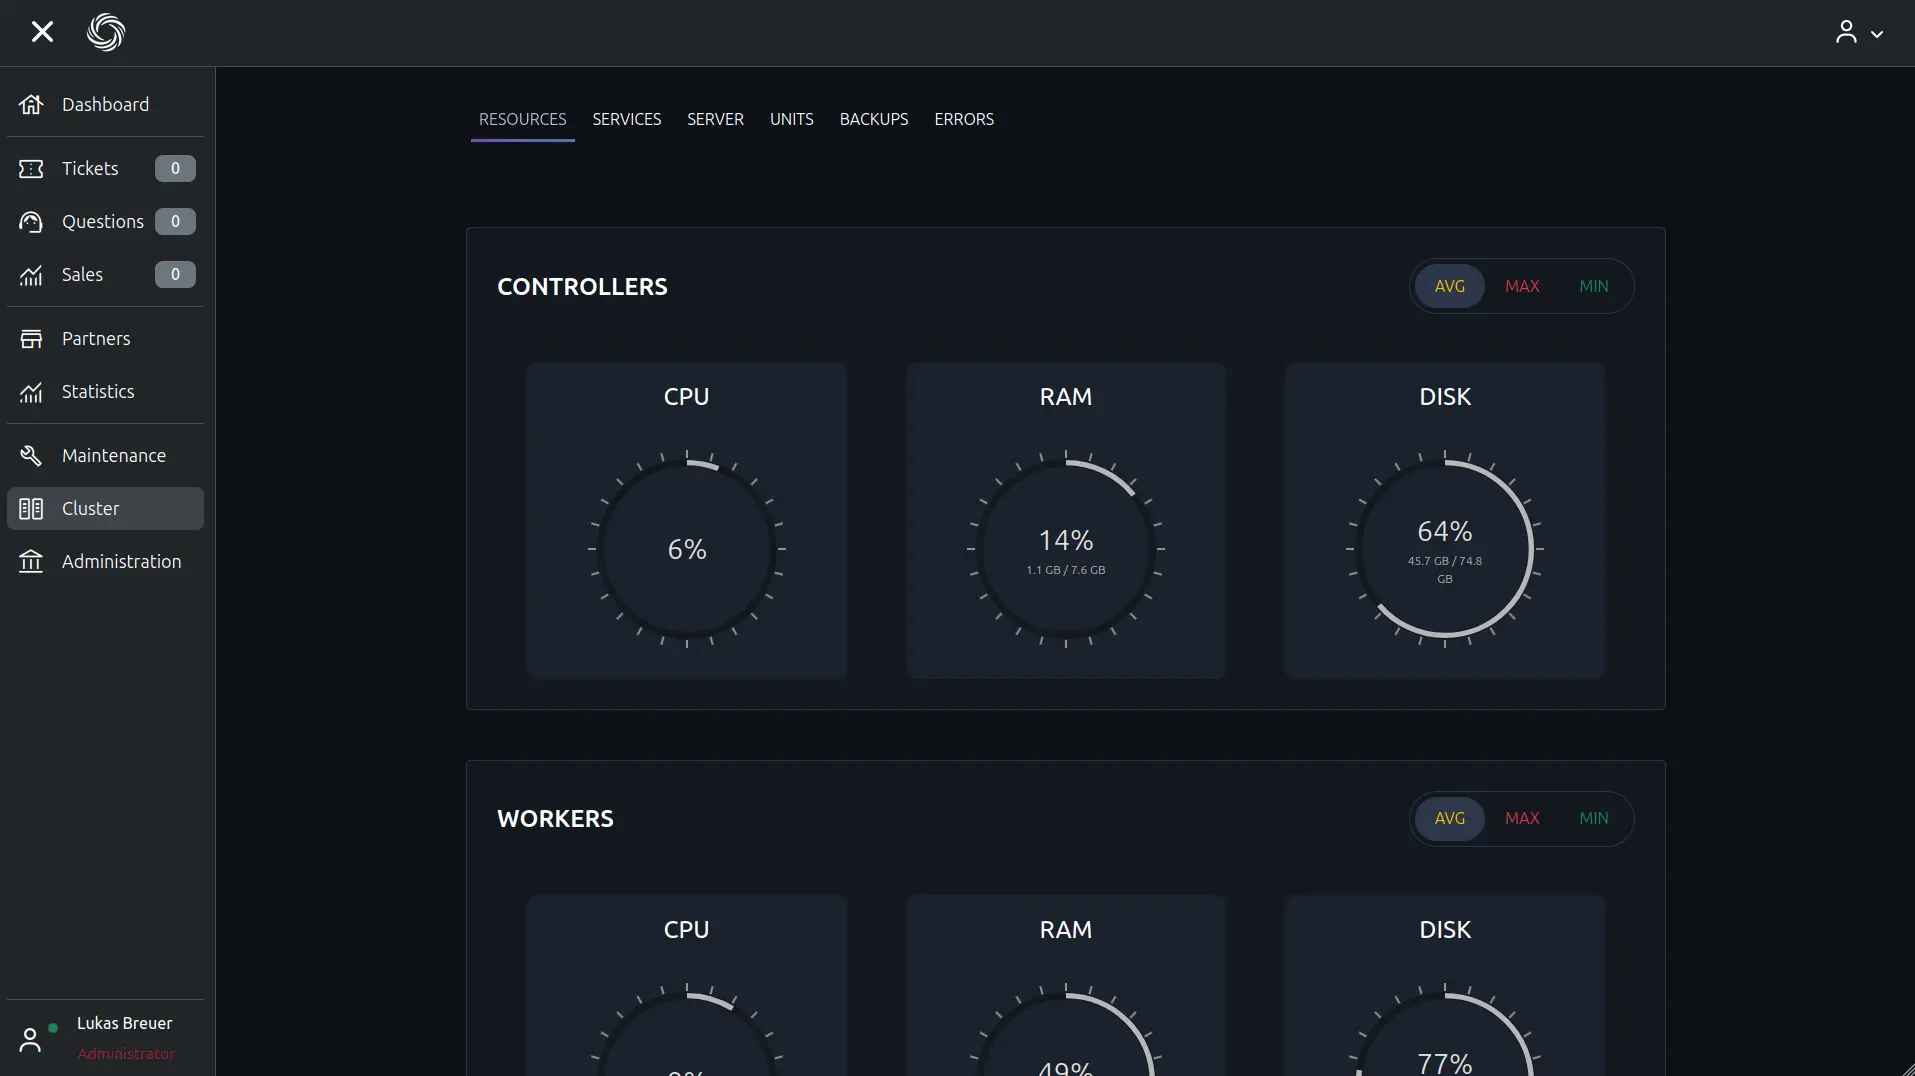
Task: Click the Lukas Breuer profile name
Action: (x=124, y=1023)
